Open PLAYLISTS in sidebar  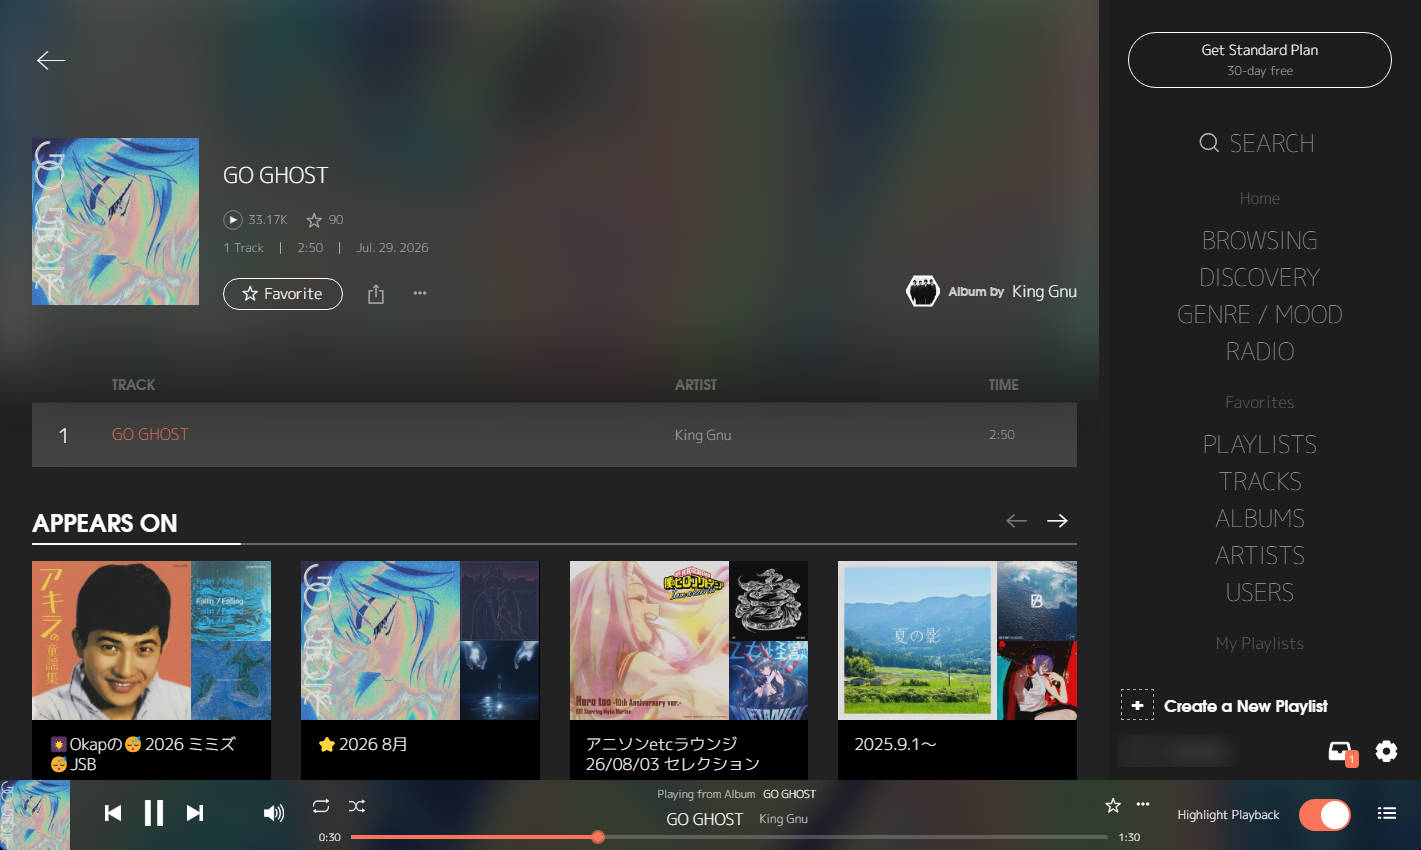pyautogui.click(x=1260, y=444)
